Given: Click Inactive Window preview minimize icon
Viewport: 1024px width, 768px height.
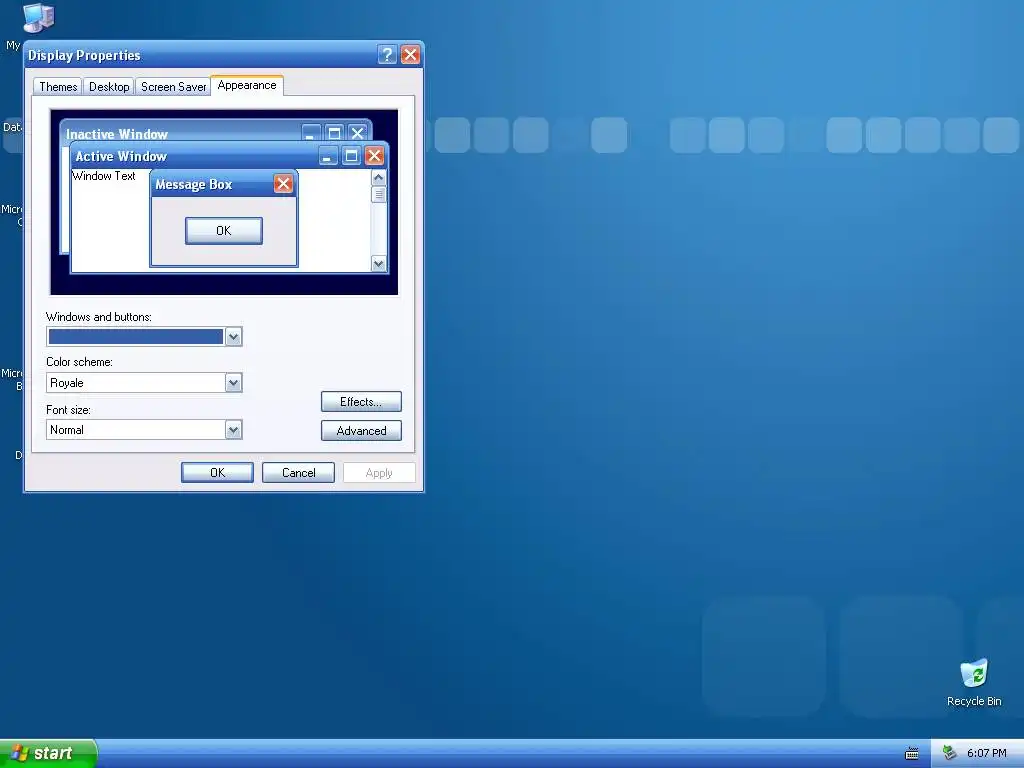Looking at the screenshot, I should pos(311,134).
